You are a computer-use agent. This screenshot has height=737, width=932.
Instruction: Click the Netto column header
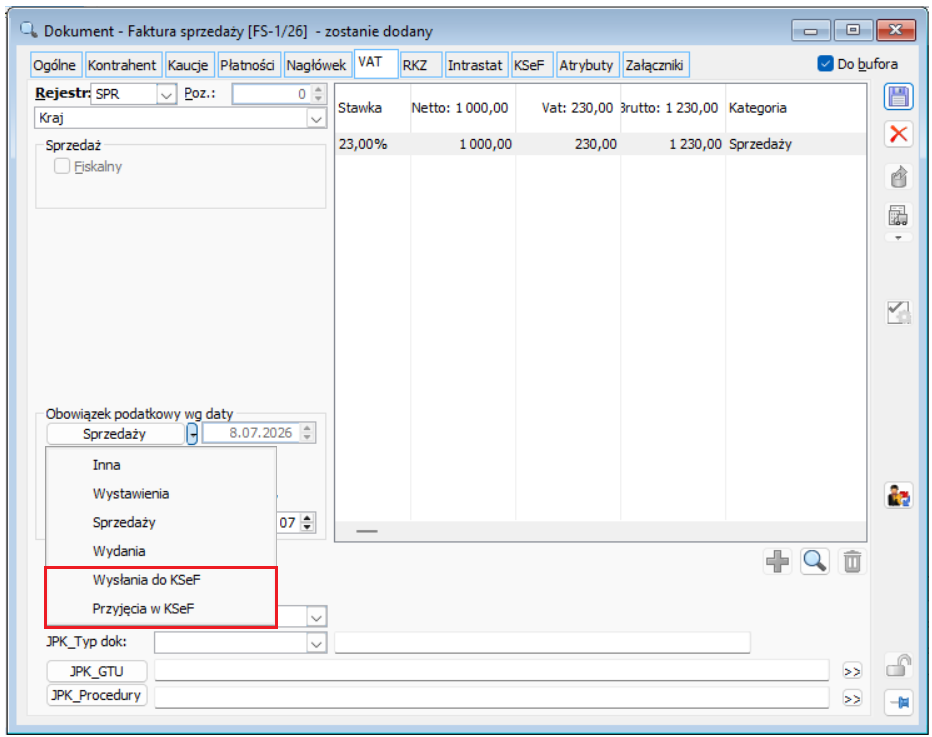pos(463,108)
